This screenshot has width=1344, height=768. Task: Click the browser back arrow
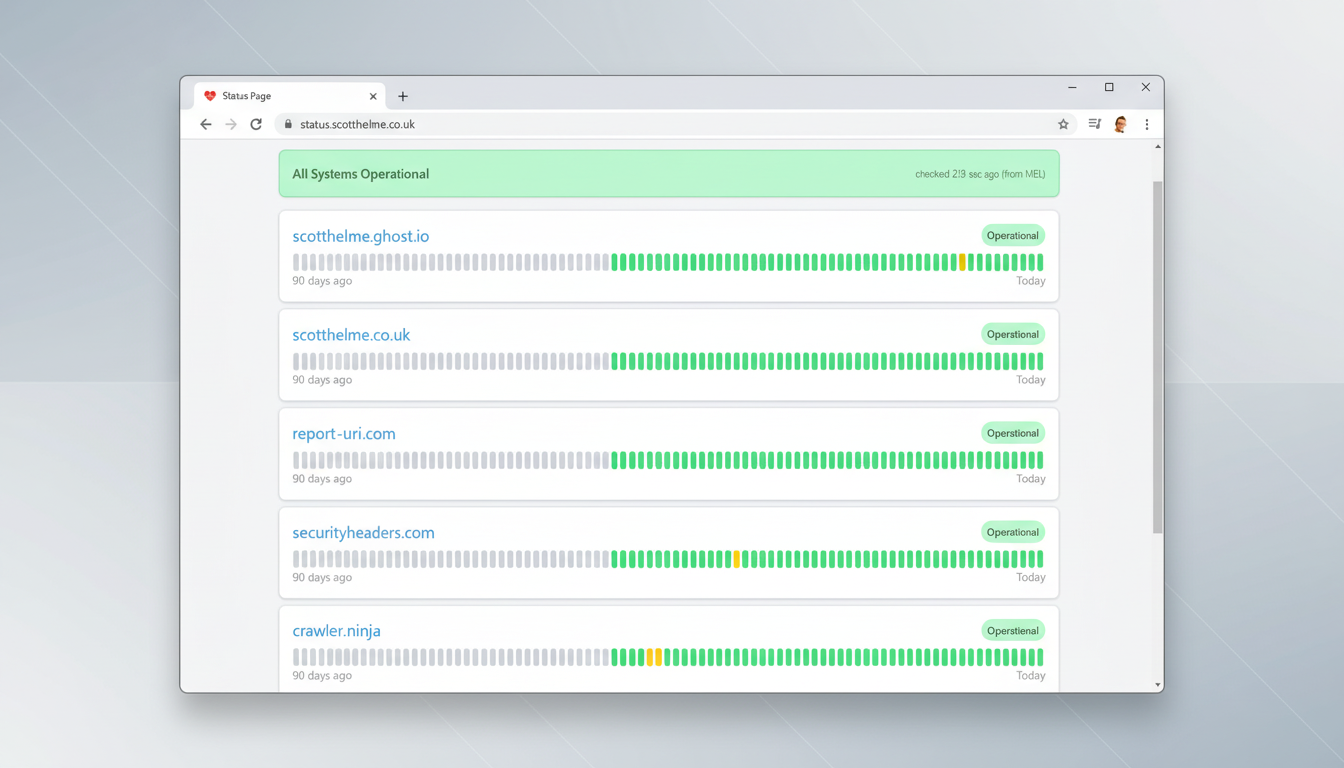pos(206,125)
